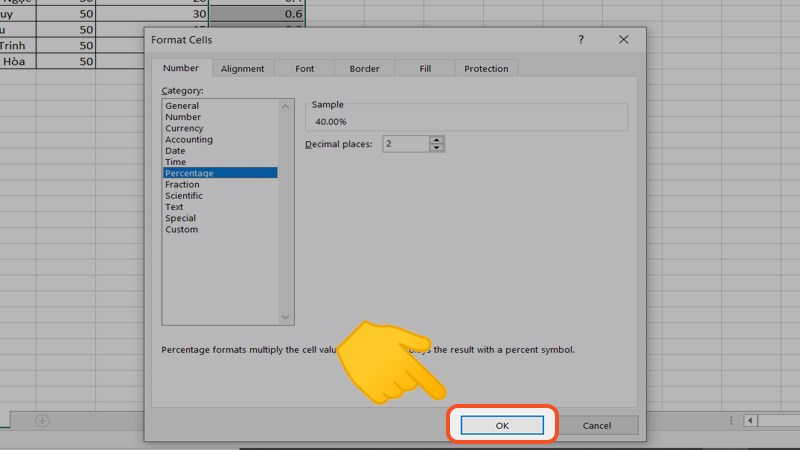The width and height of the screenshot is (800, 450).
Task: Open the Font tab
Action: 305,69
